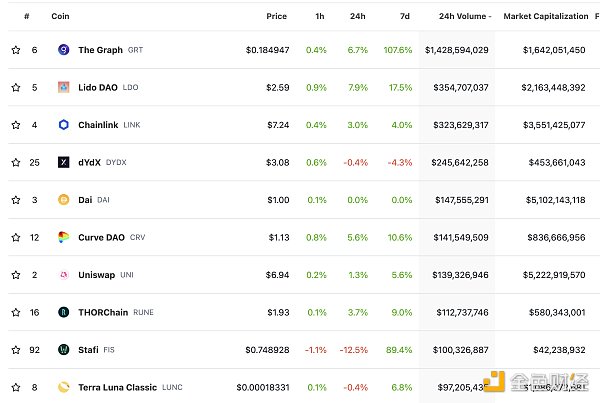Image resolution: width=600 pixels, height=403 pixels.
Task: Click The Graph price $0.184947
Action: (267, 50)
